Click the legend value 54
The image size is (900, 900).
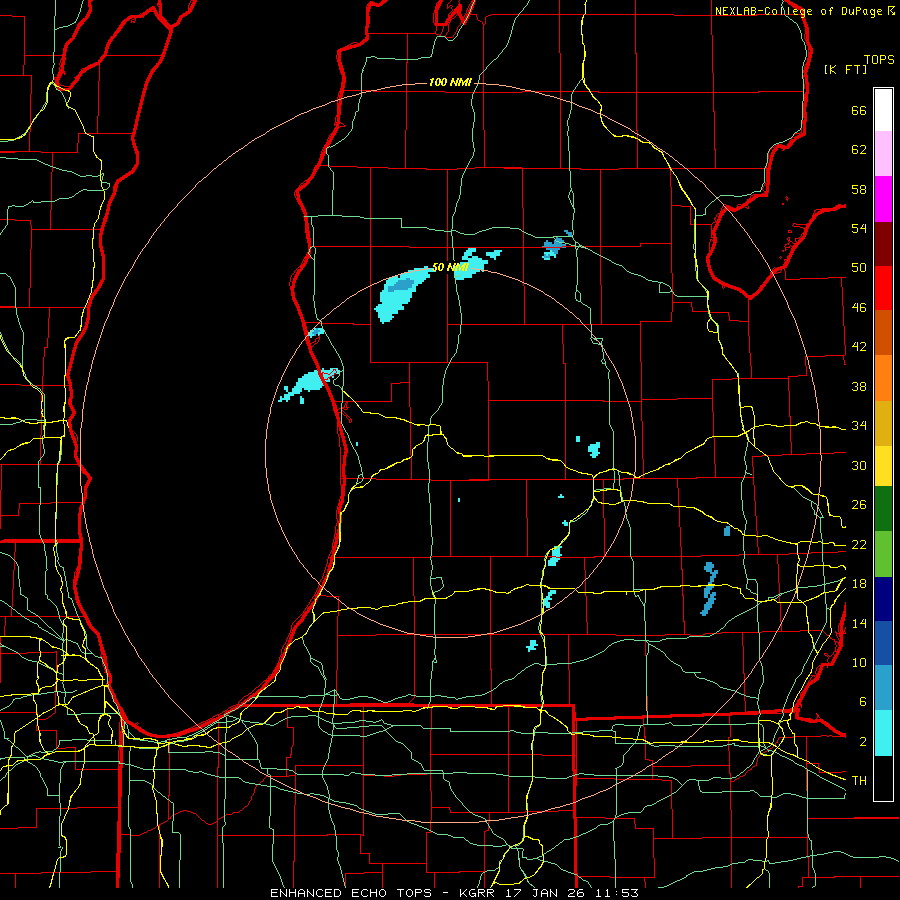click(859, 228)
